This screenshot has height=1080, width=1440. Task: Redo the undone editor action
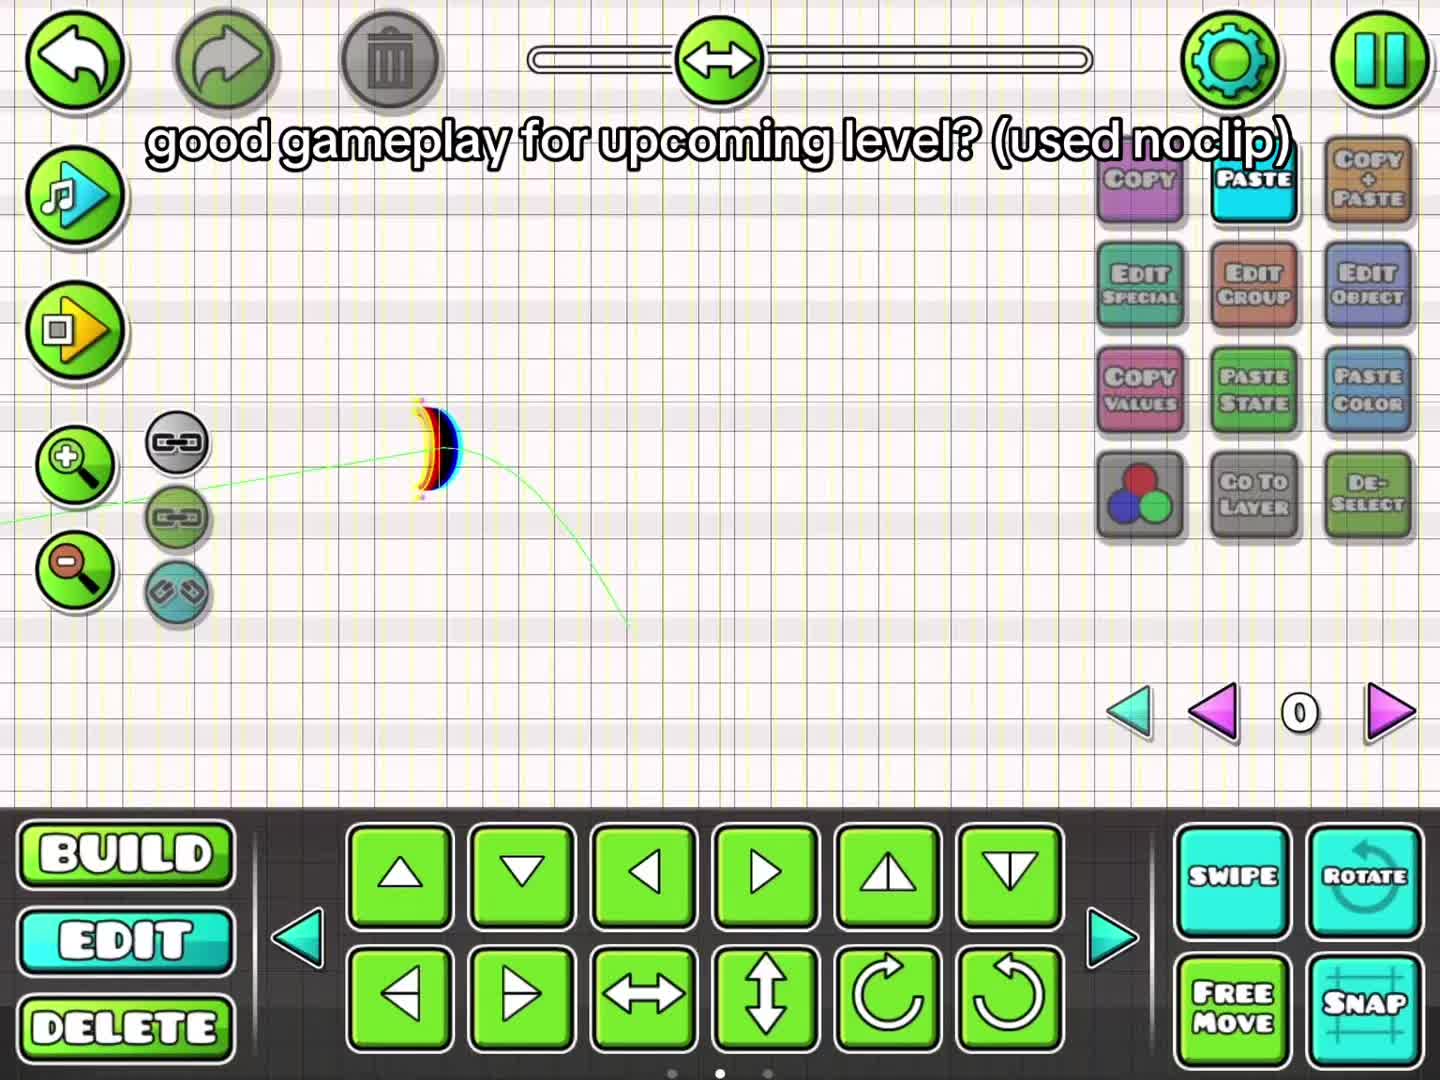pyautogui.click(x=225, y=60)
